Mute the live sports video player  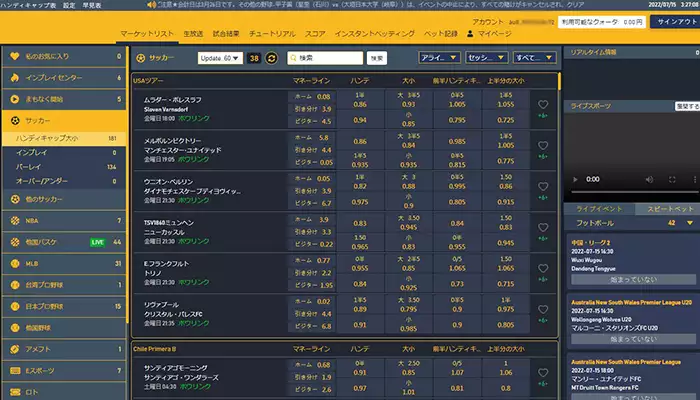pos(648,179)
